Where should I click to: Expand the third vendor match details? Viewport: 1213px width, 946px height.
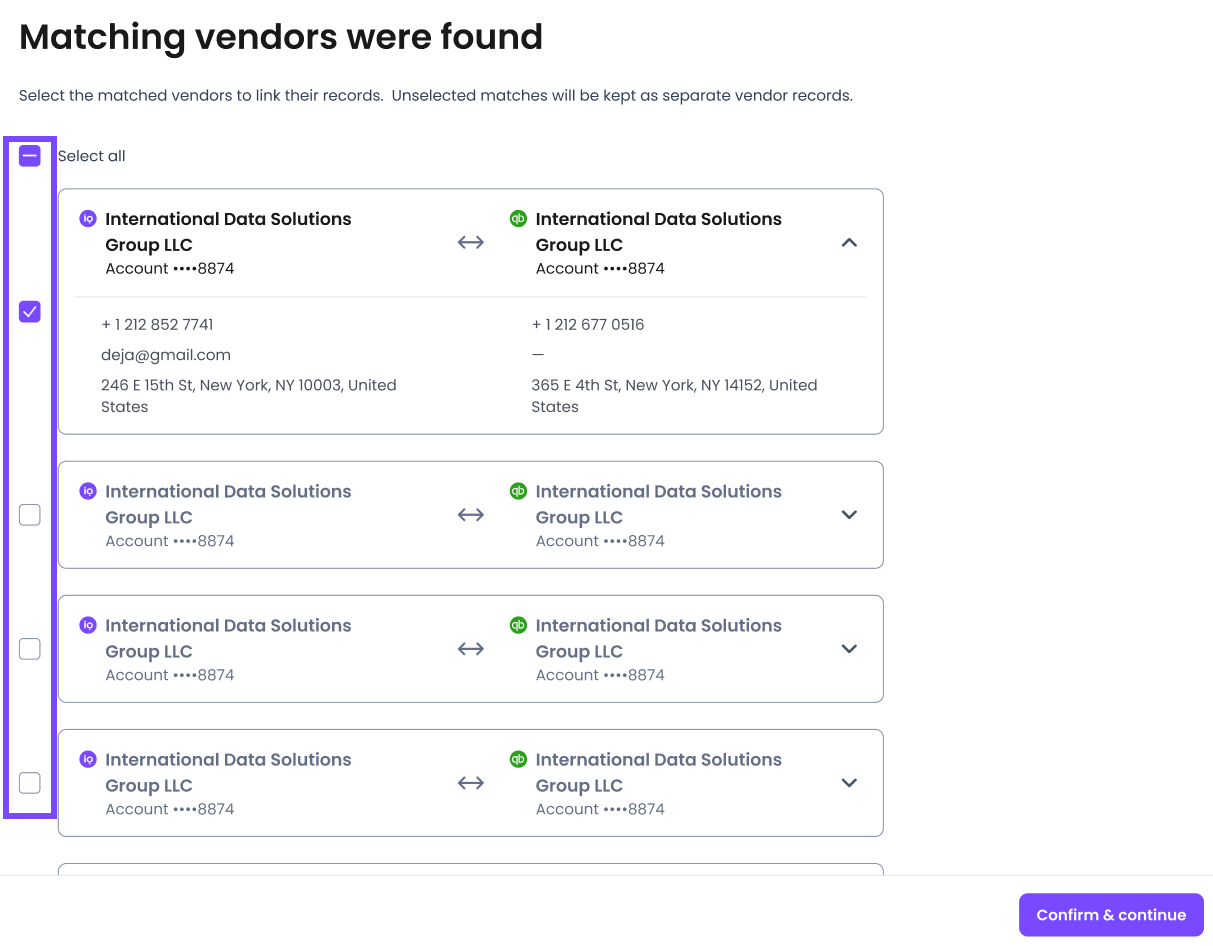[849, 649]
